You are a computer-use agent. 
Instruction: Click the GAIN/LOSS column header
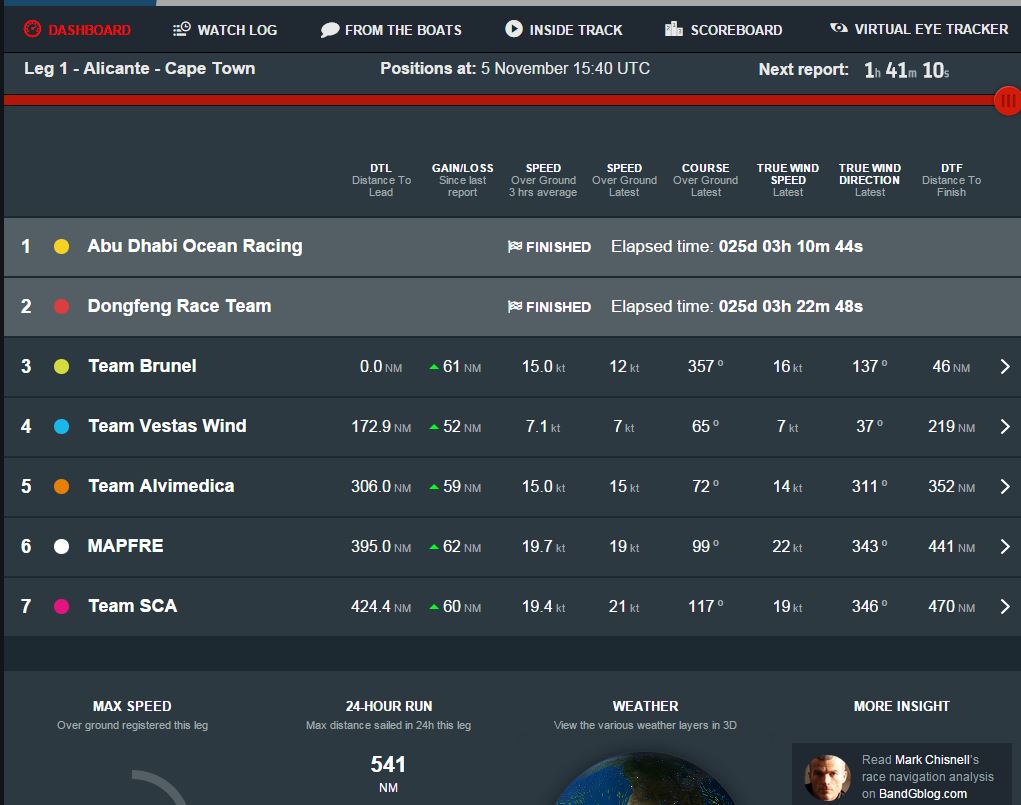point(462,180)
